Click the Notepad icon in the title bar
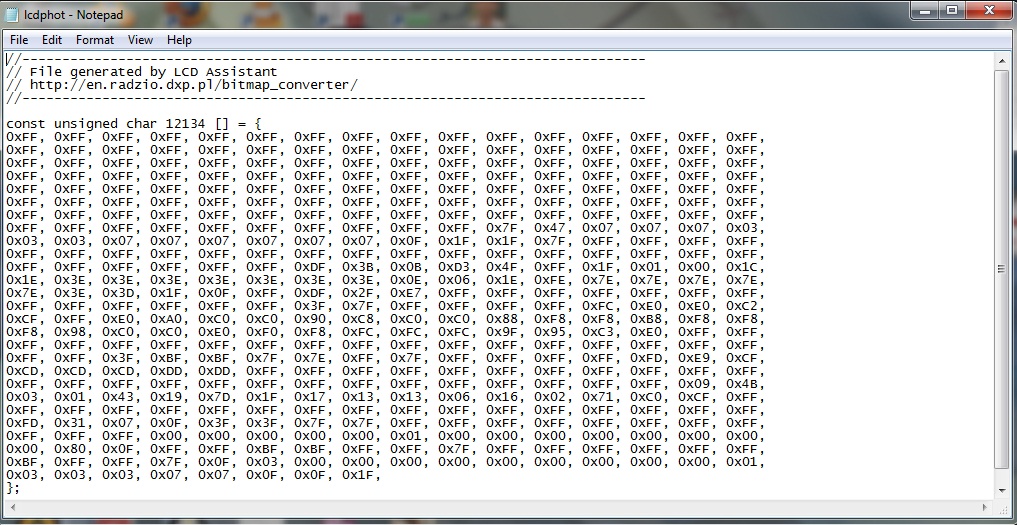The height and width of the screenshot is (525, 1017). click(13, 15)
